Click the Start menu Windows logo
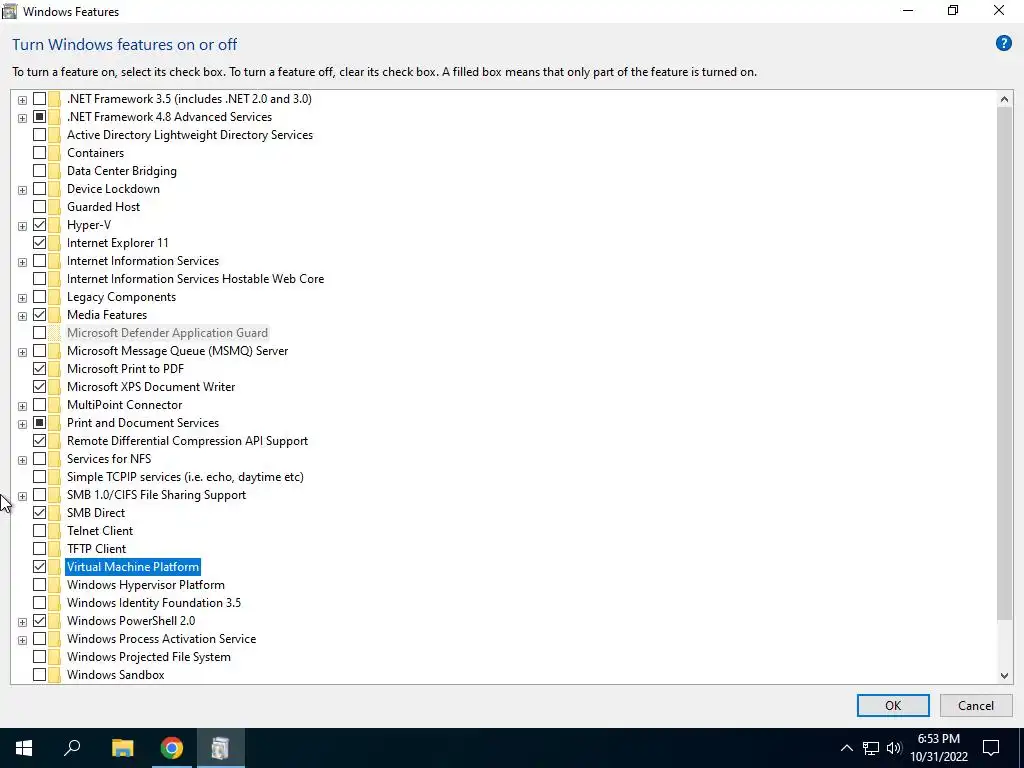Screen dimensions: 1024x768 [24, 748]
